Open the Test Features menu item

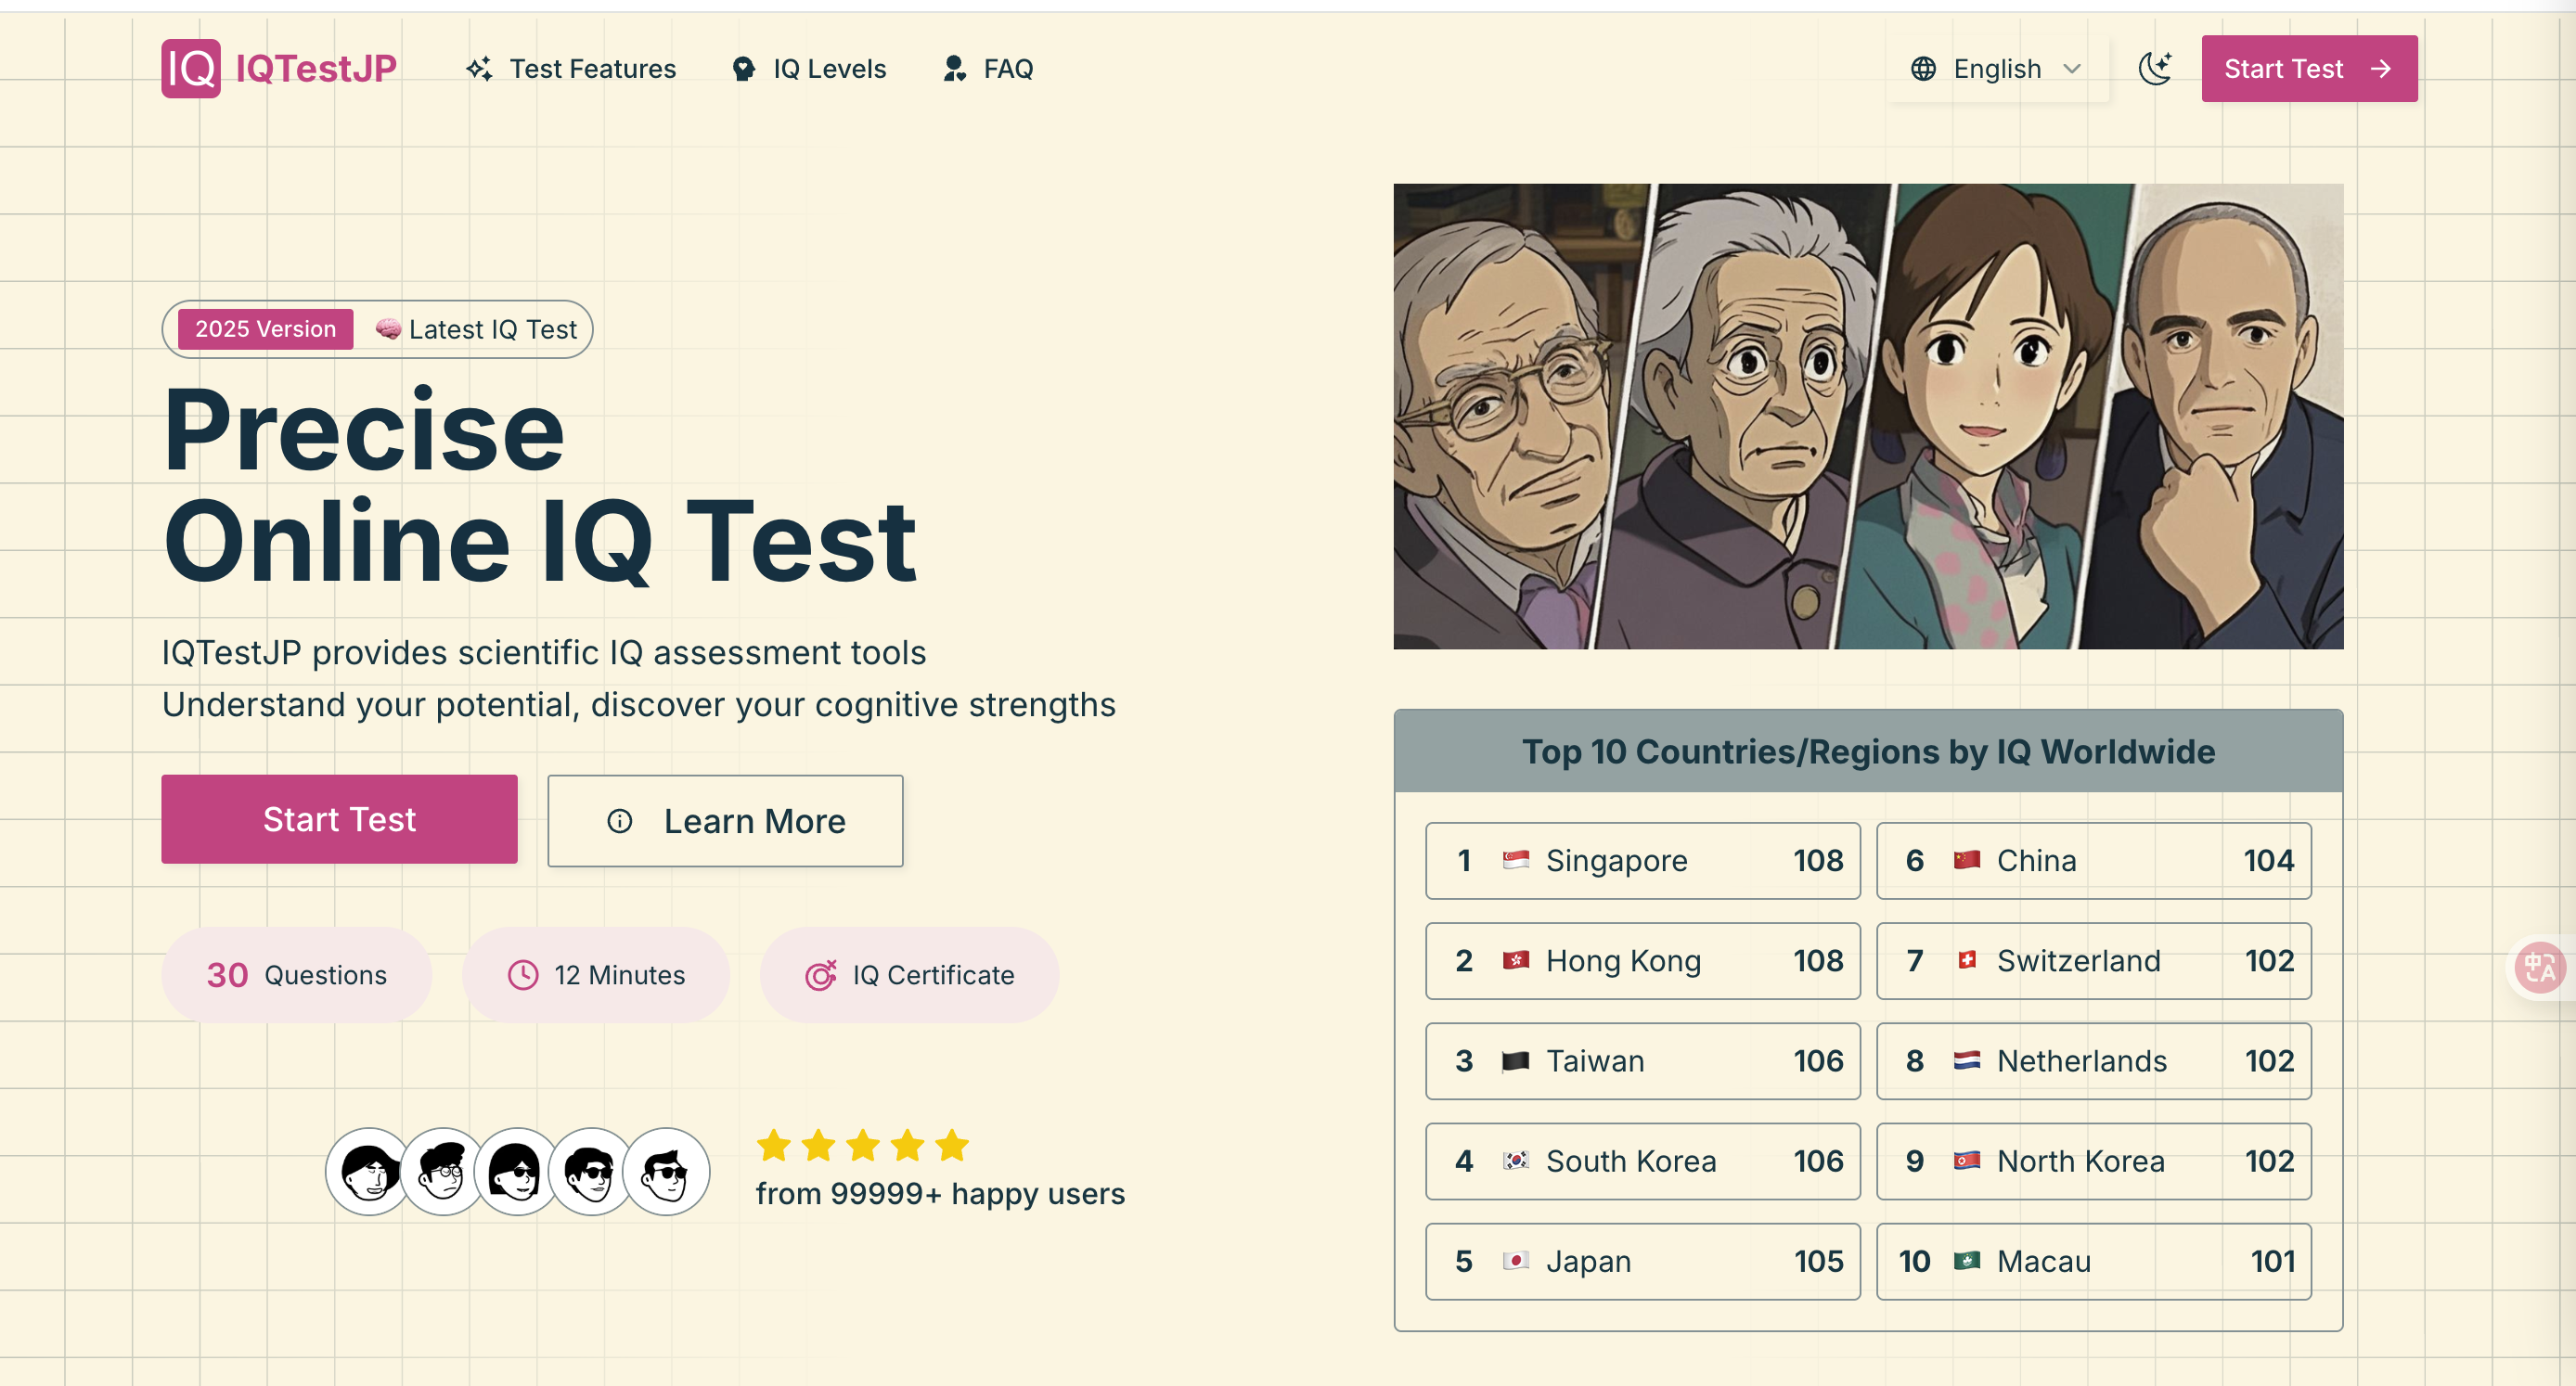[592, 69]
